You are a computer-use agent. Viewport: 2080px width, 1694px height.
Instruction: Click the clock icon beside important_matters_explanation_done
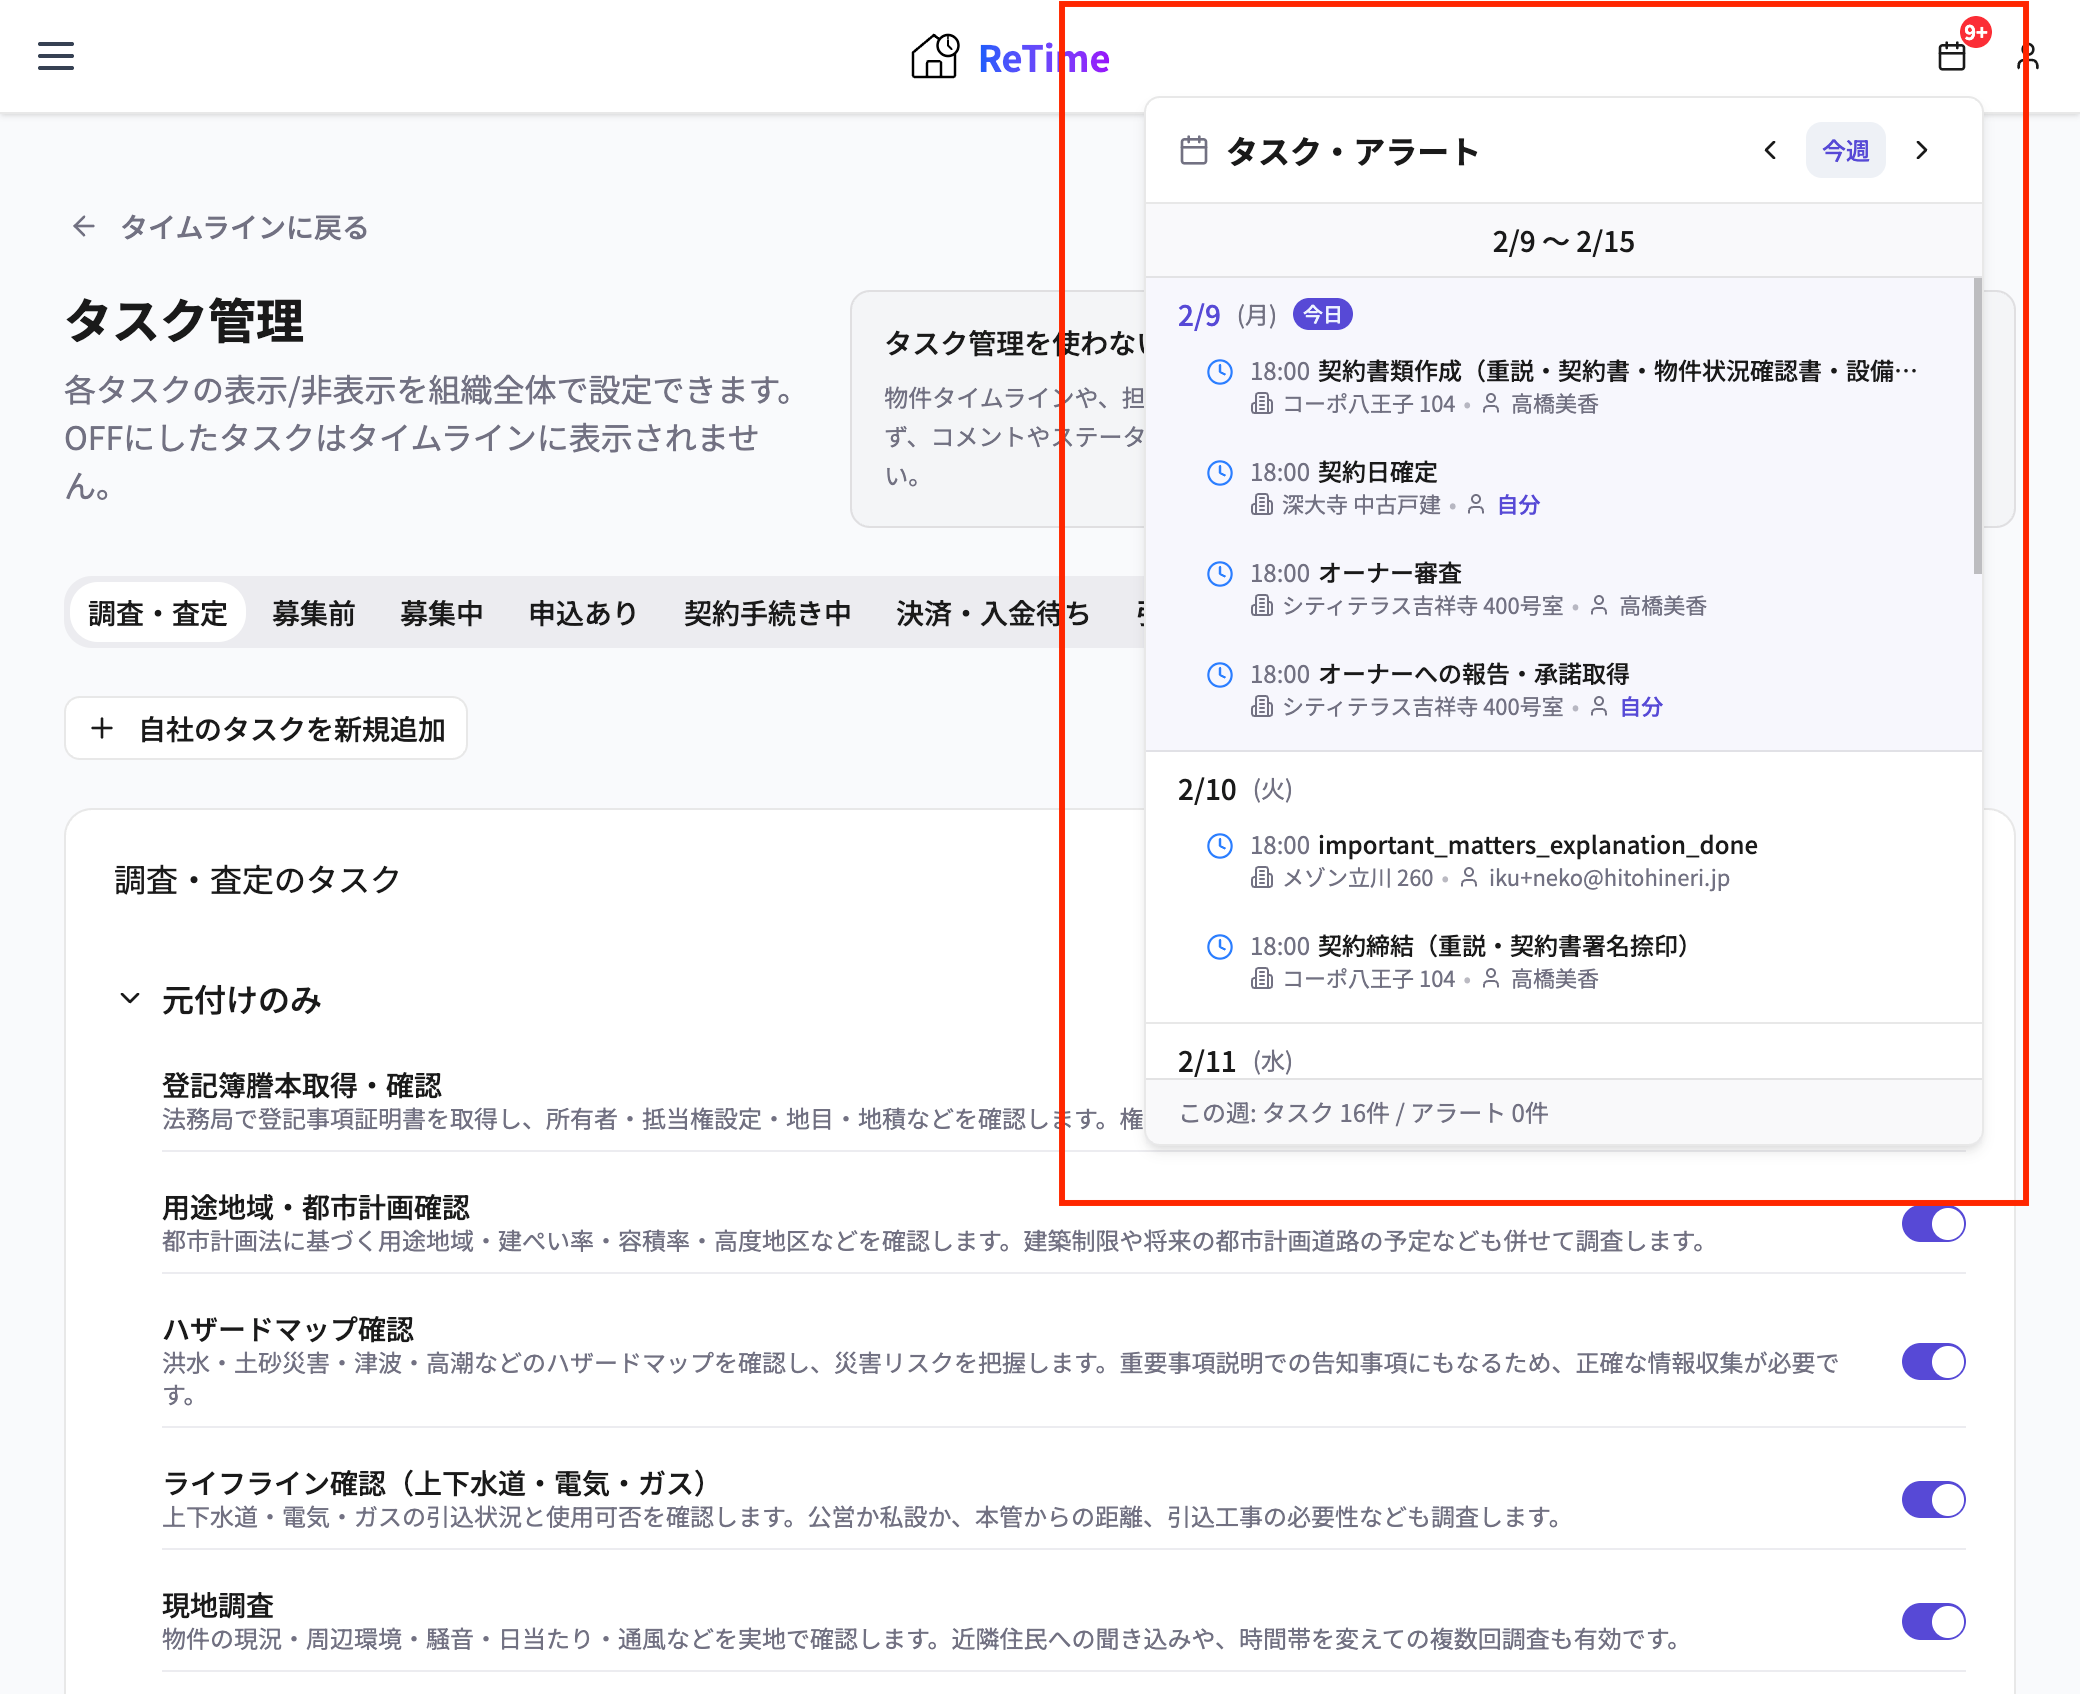(x=1220, y=845)
